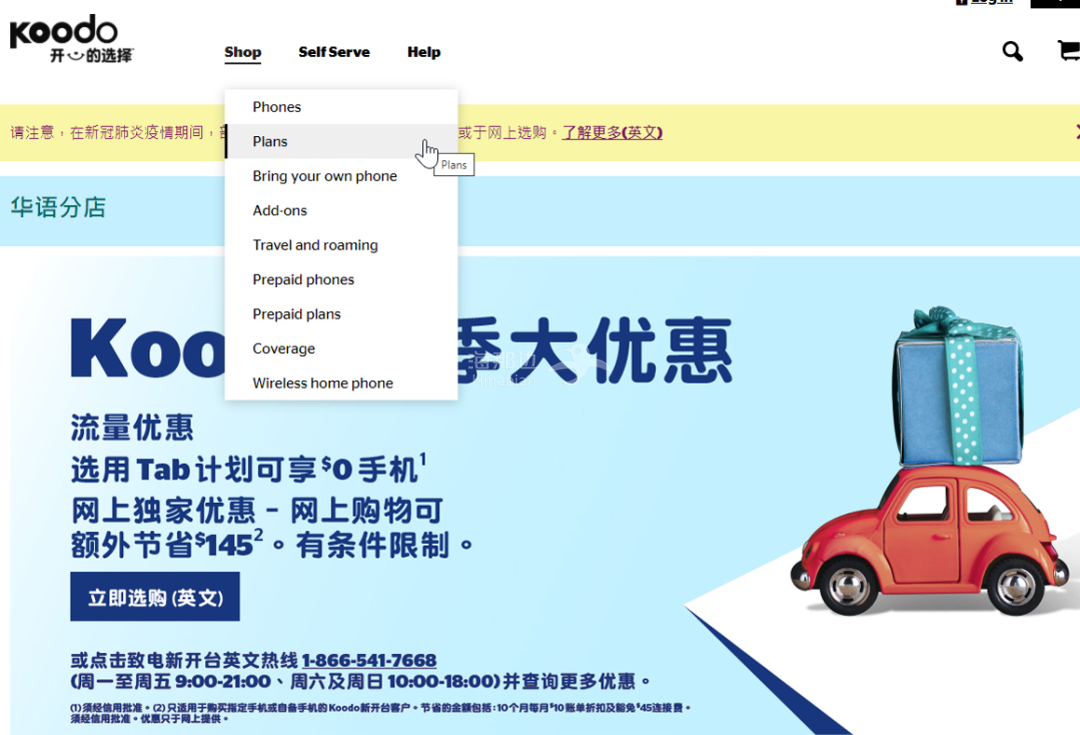Click the 流量优惠 text

(x=132, y=427)
